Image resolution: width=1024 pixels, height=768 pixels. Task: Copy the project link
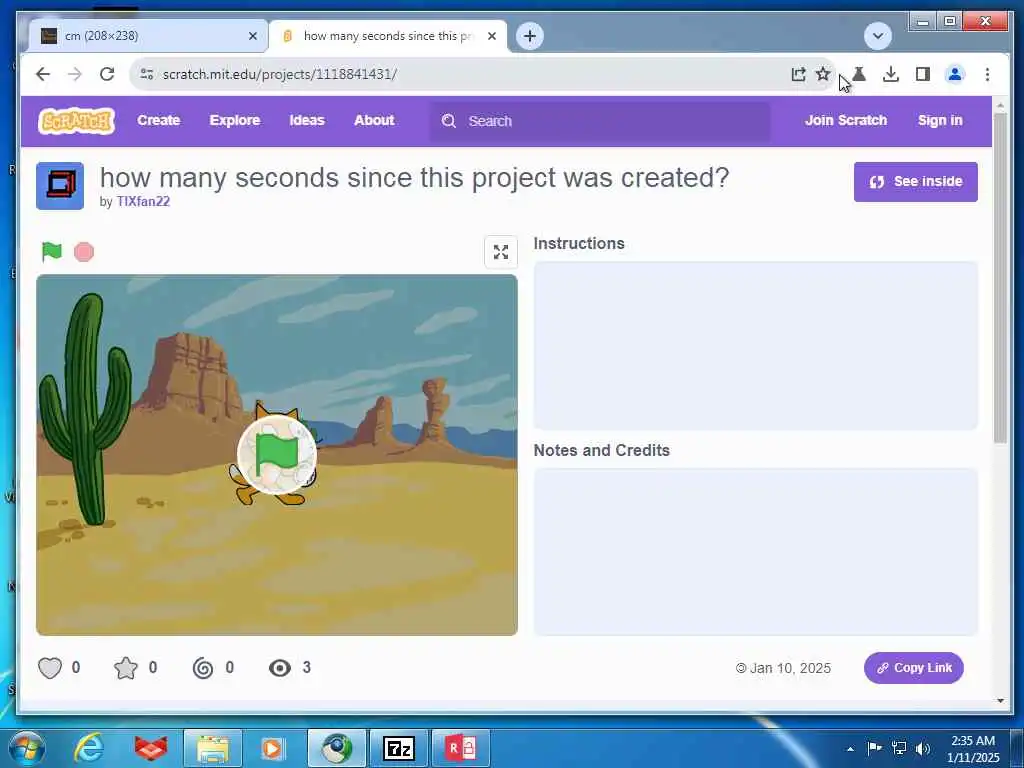pyautogui.click(x=914, y=667)
